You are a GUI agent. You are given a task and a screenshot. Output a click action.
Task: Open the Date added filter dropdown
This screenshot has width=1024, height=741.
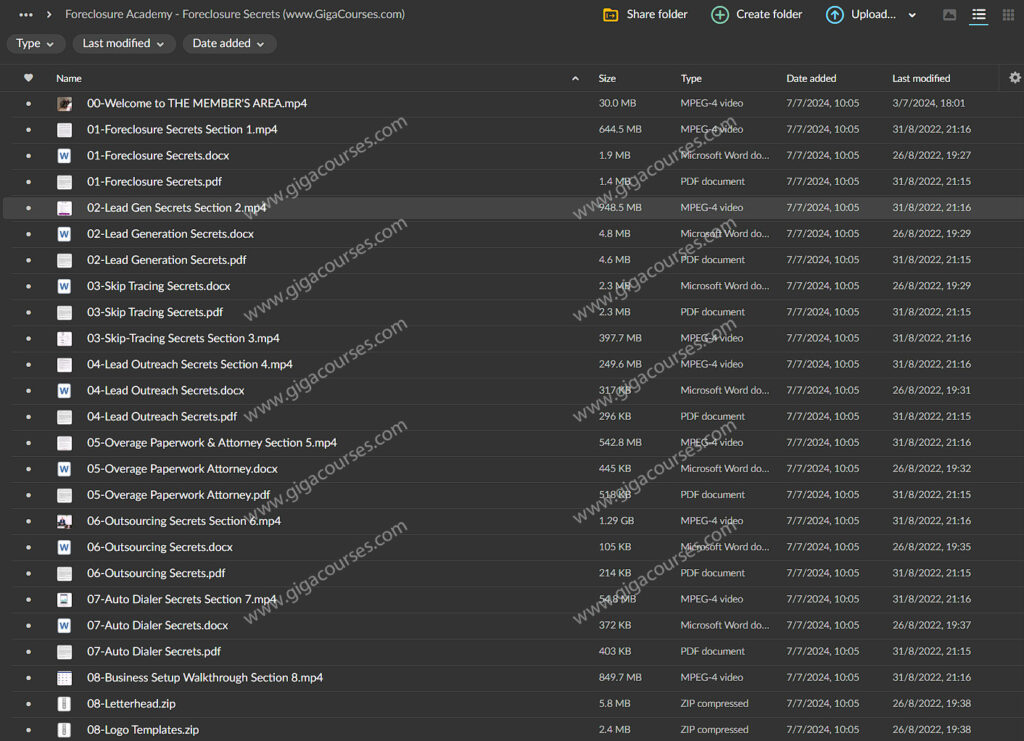[229, 43]
